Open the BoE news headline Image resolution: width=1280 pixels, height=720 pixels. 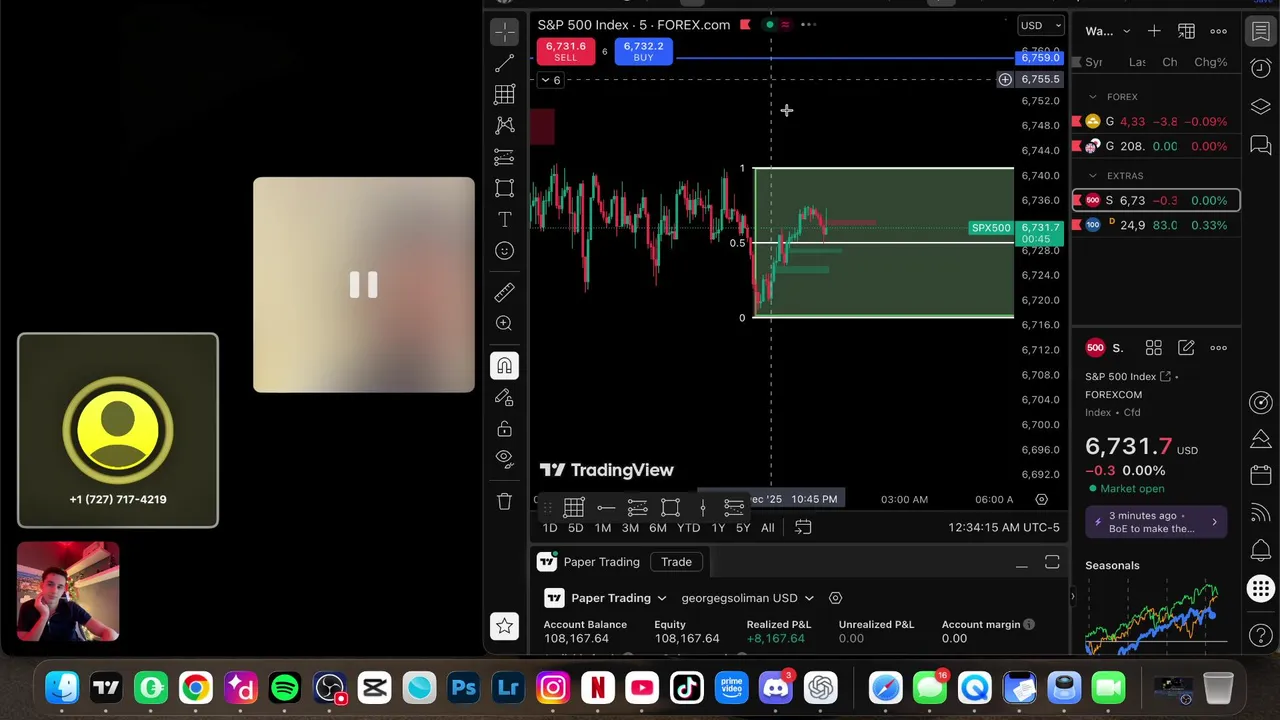click(x=1156, y=522)
